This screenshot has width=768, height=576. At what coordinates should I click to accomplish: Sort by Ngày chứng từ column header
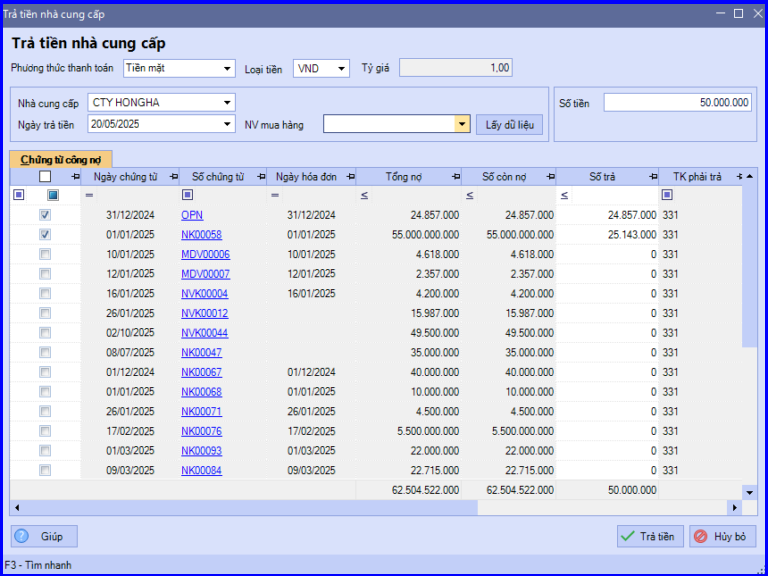[125, 177]
